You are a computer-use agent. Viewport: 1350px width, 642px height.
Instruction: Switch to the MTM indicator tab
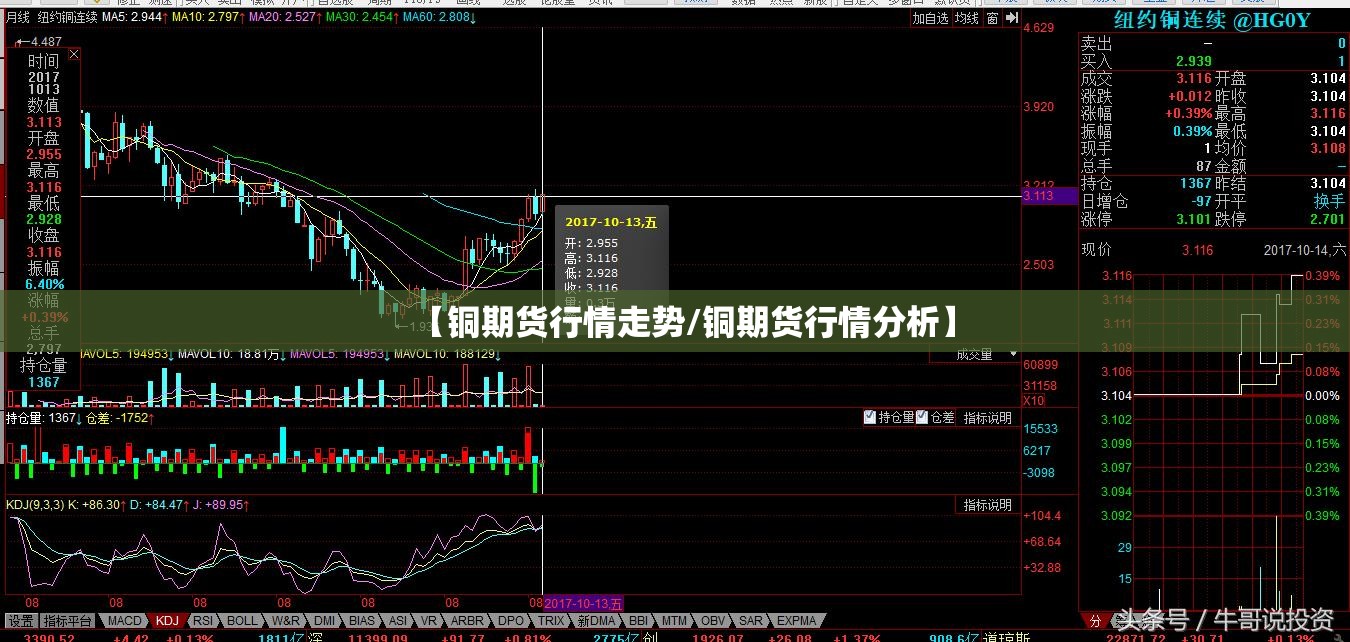coord(675,621)
